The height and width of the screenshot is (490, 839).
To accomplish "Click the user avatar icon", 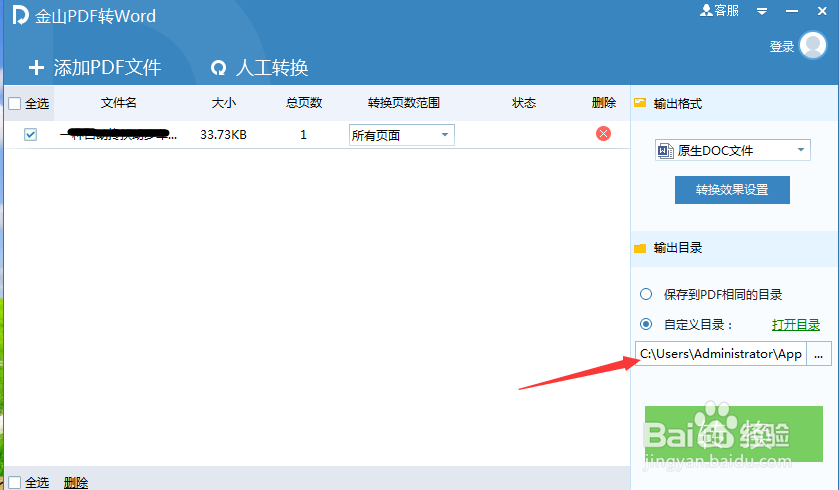I will coord(813,45).
